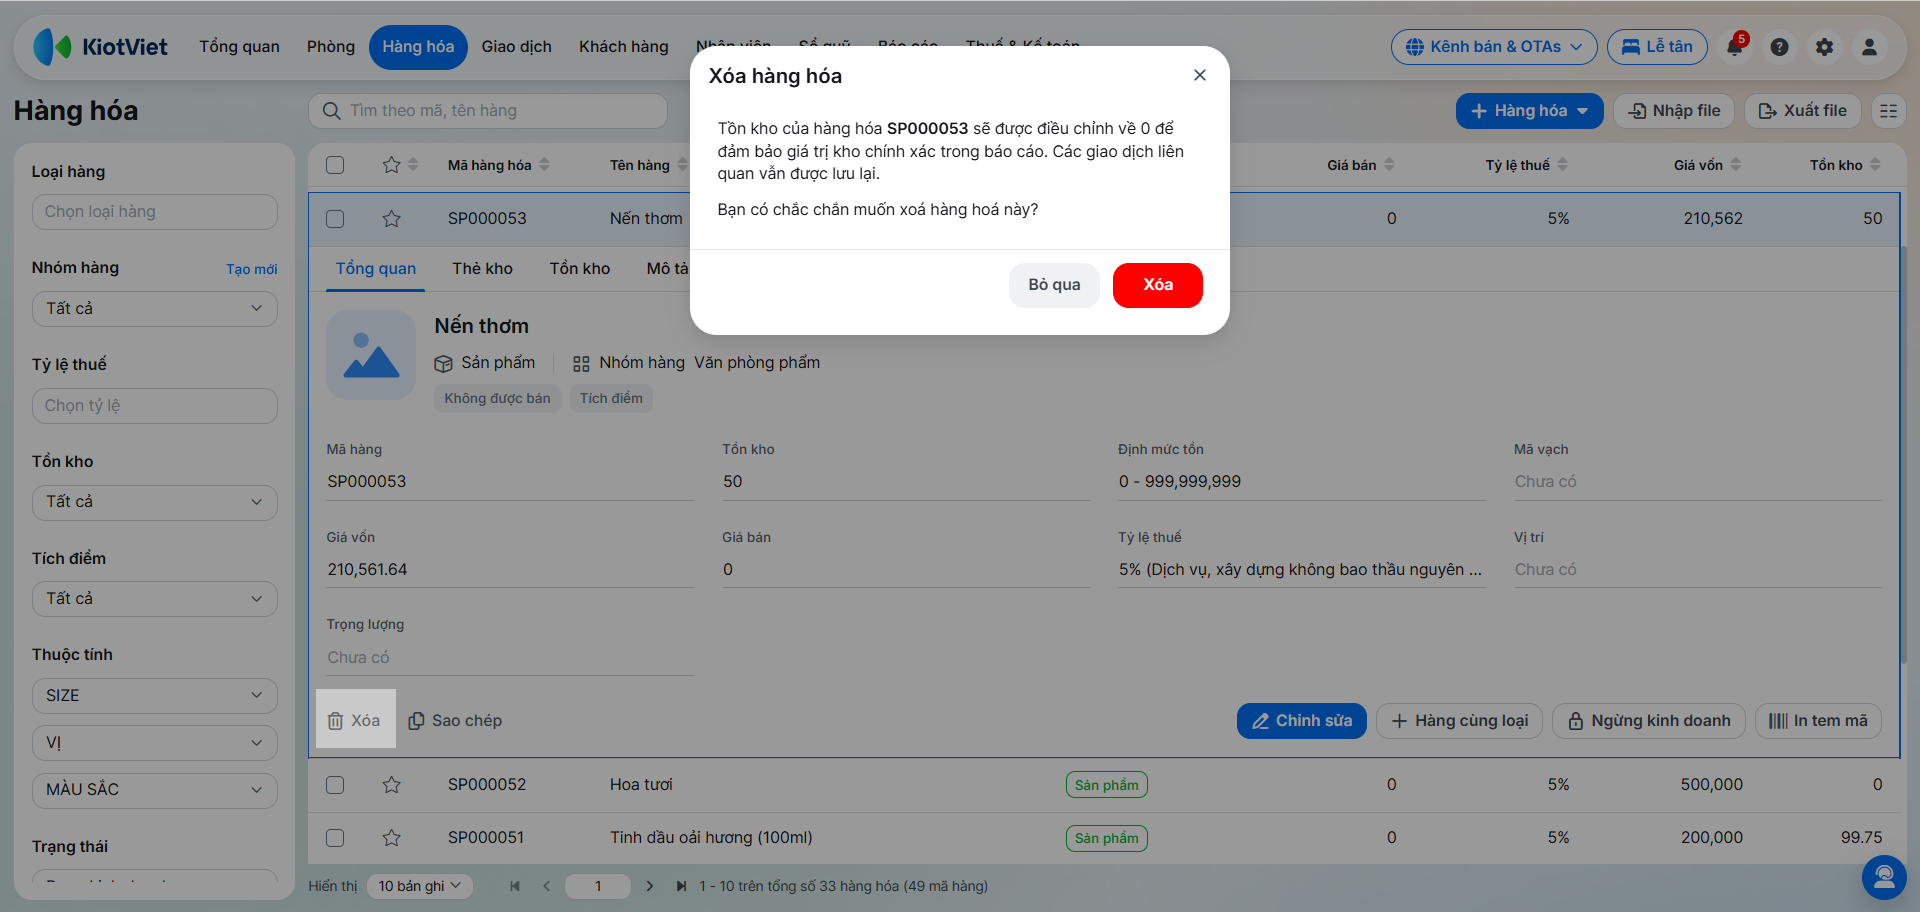Check the SP000052 row checkbox
The width and height of the screenshot is (1920, 912).
tap(335, 785)
